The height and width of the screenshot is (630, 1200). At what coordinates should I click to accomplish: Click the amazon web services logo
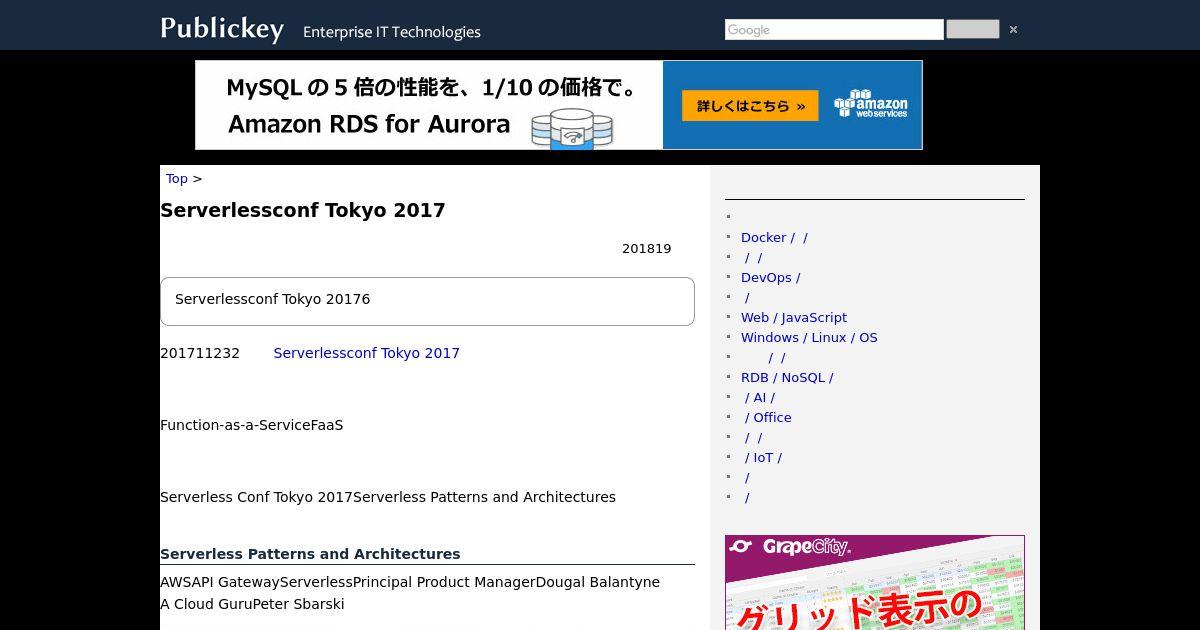[x=871, y=104]
